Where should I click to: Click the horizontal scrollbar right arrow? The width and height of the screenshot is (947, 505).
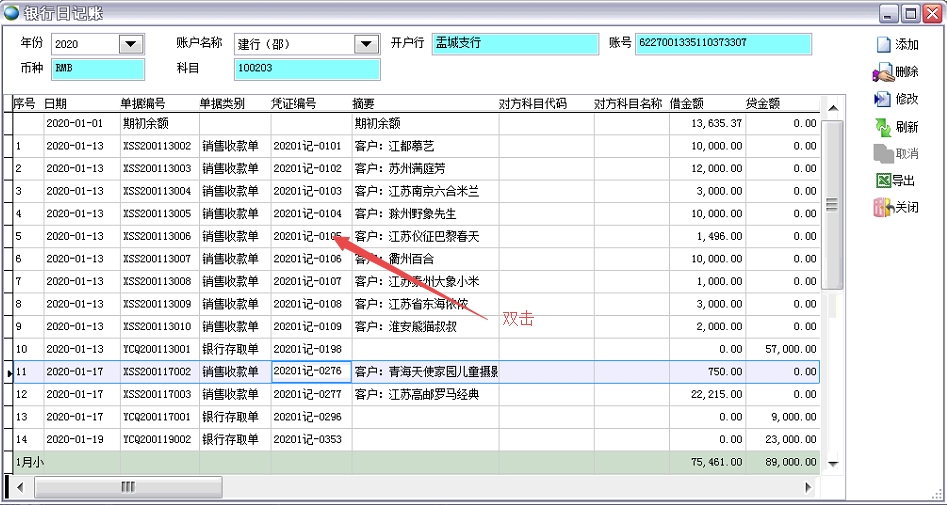809,487
